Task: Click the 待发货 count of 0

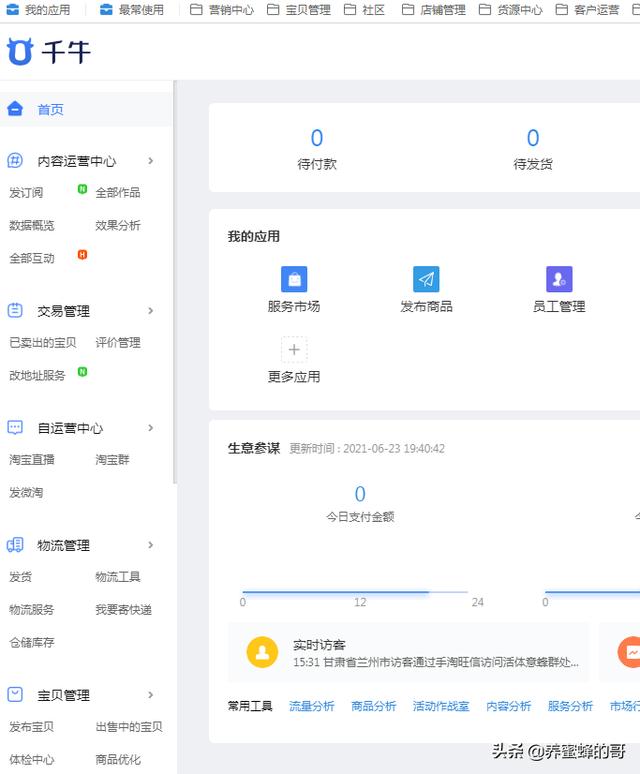Action: tap(533, 138)
